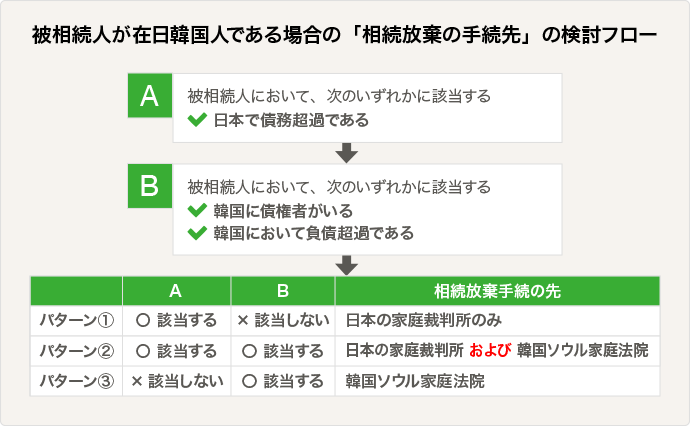Click the 相続放棄手続の先 column header

497,291
